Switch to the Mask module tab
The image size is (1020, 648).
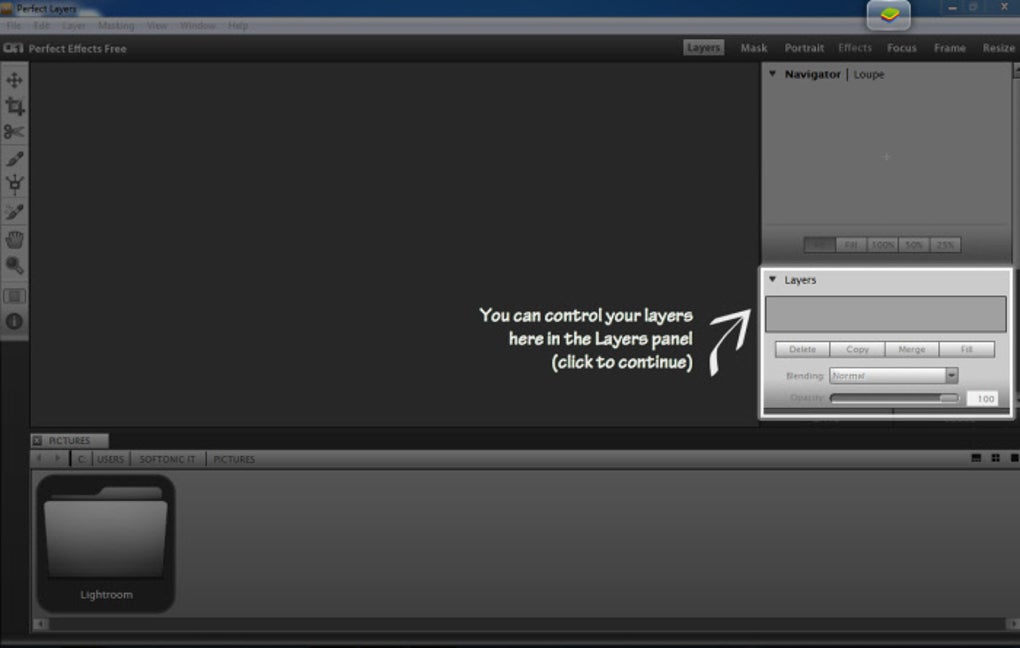(x=754, y=47)
